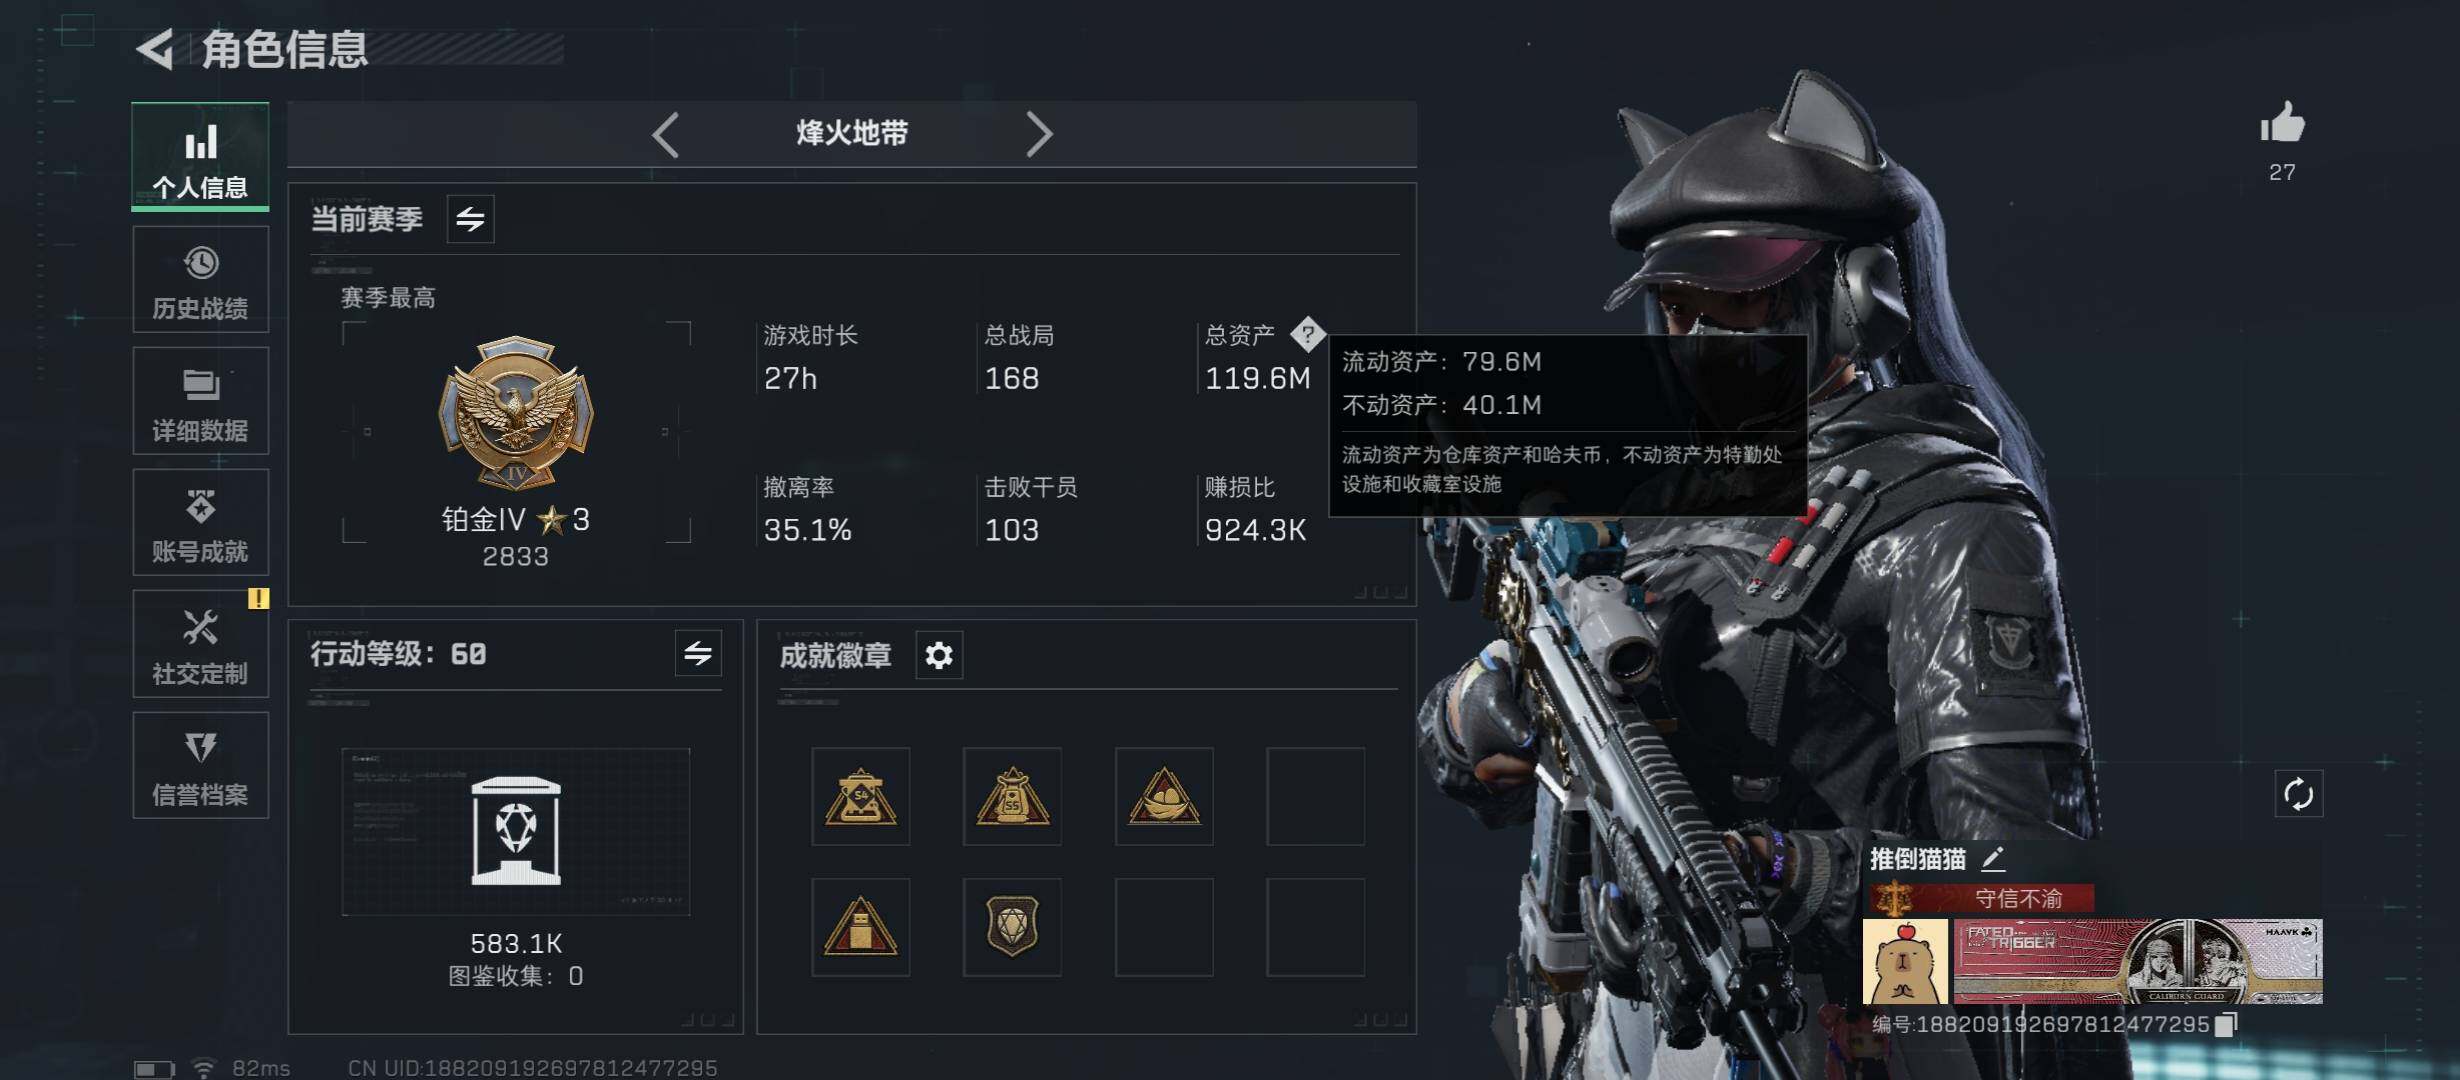
Task: Open the 详细数据 sidebar tab
Action: (x=200, y=402)
